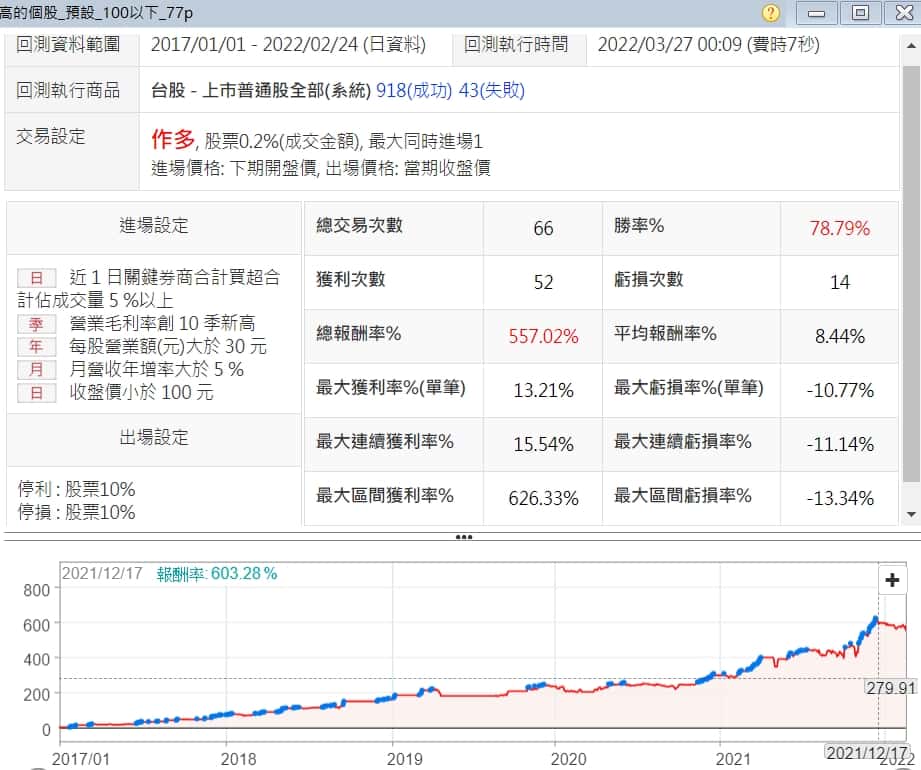Minimize the backtest report window
921x770 pixels.
pyautogui.click(x=818, y=13)
